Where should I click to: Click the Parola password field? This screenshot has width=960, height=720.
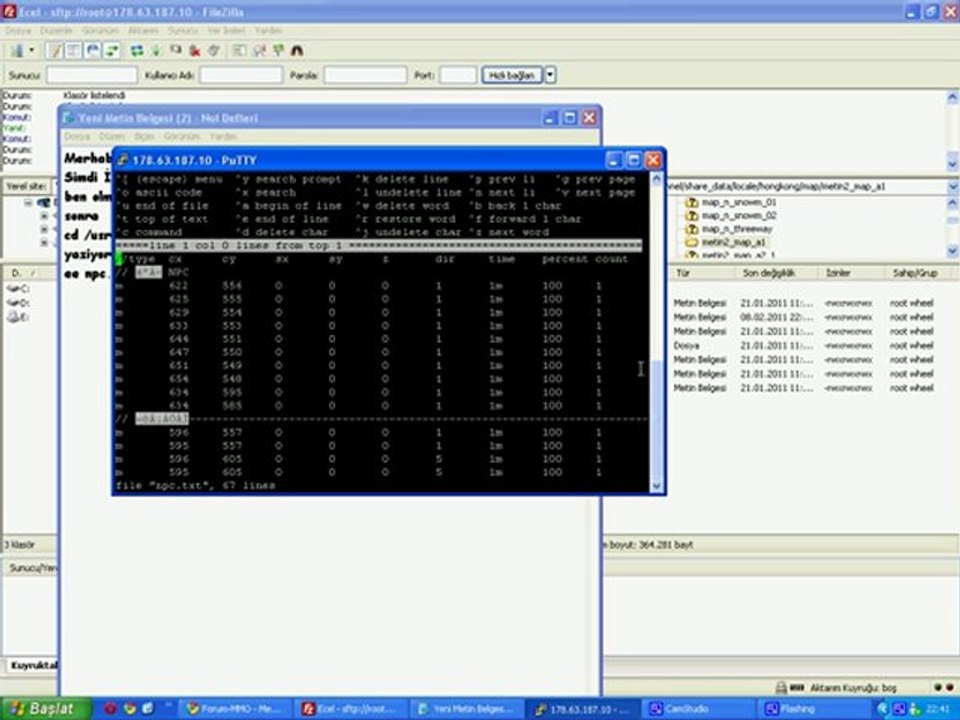[x=365, y=75]
